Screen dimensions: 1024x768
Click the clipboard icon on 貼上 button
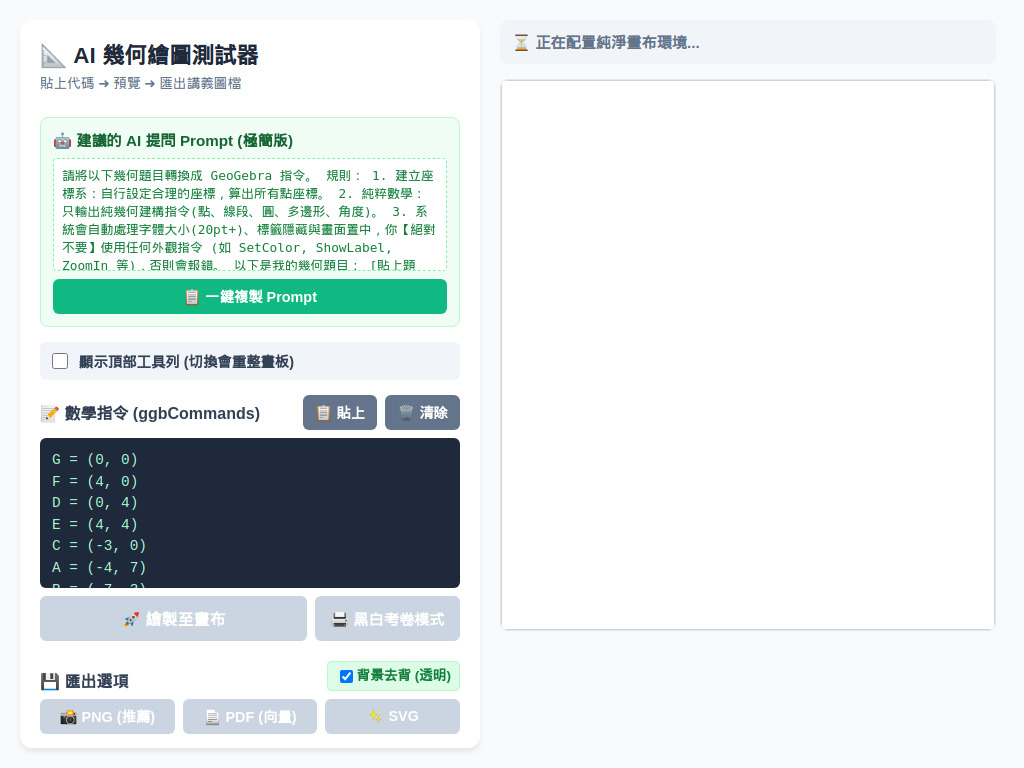point(323,413)
